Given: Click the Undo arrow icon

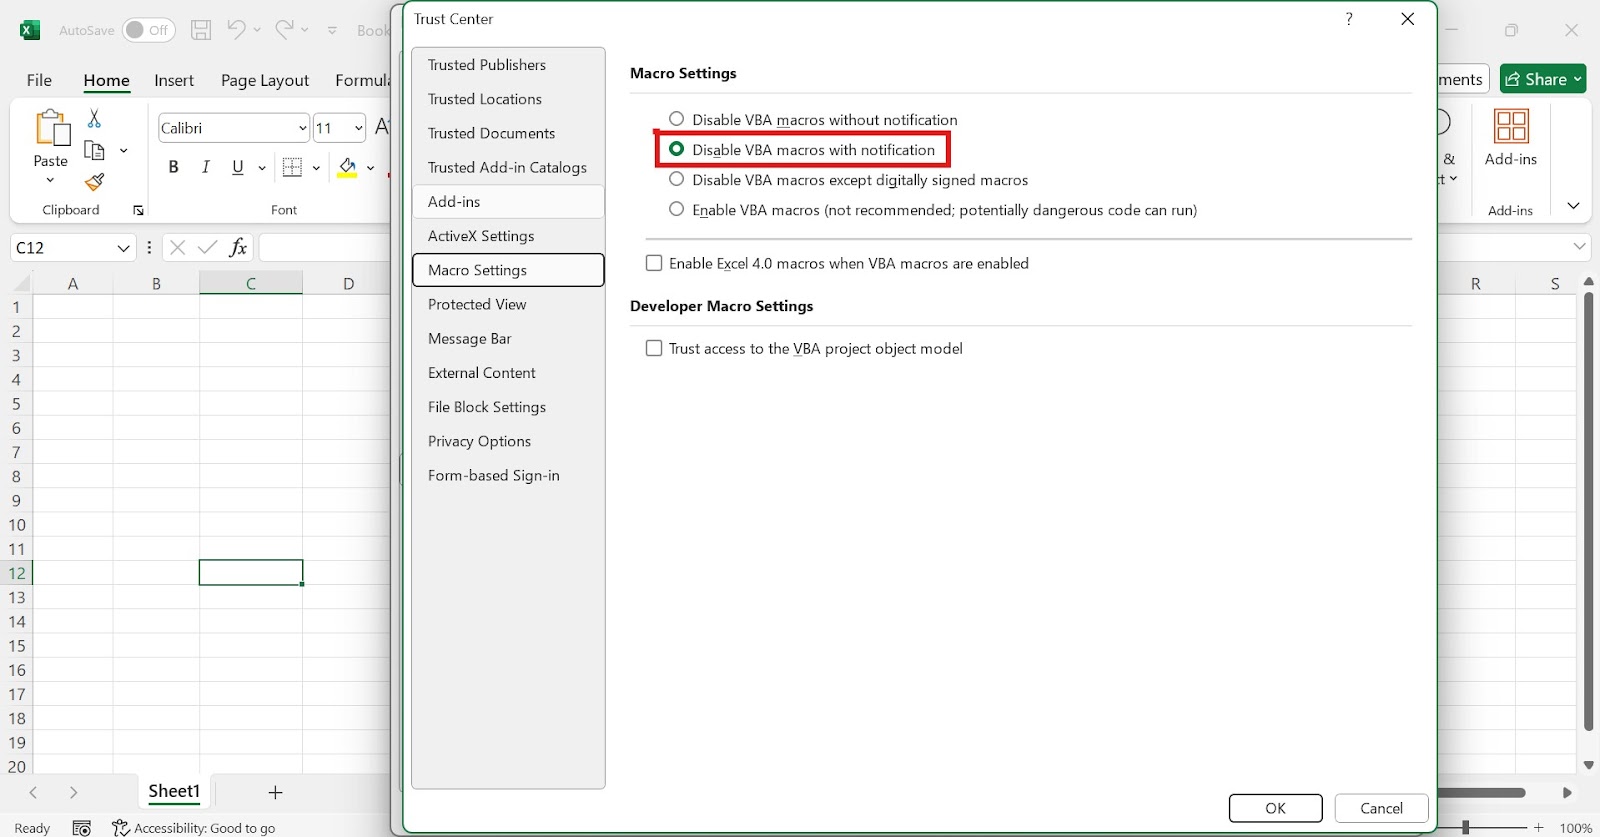Looking at the screenshot, I should click(236, 30).
